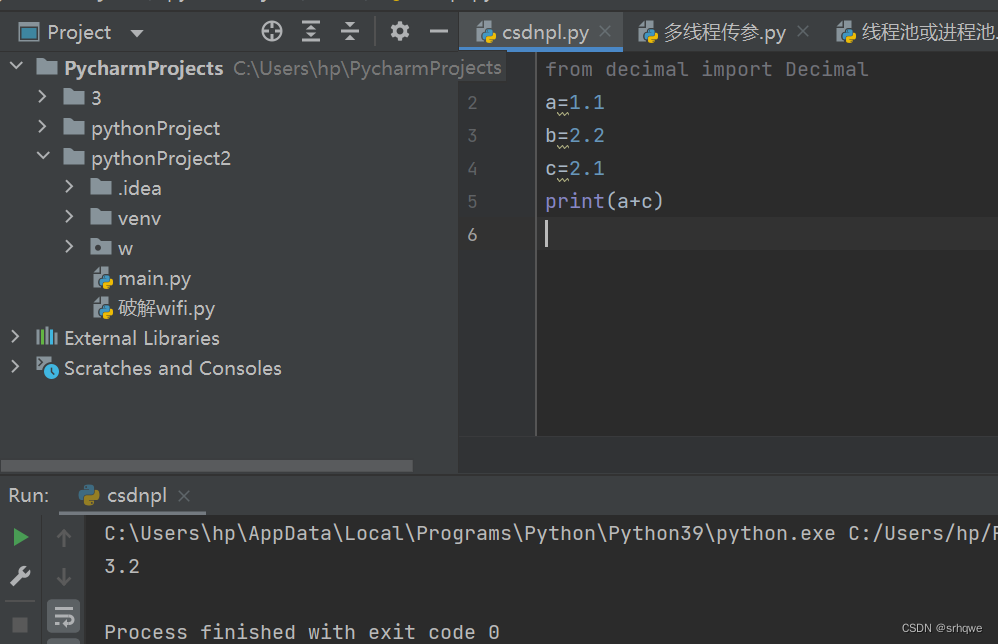Open the main.py file
The width and height of the screenshot is (998, 644).
tap(152, 278)
